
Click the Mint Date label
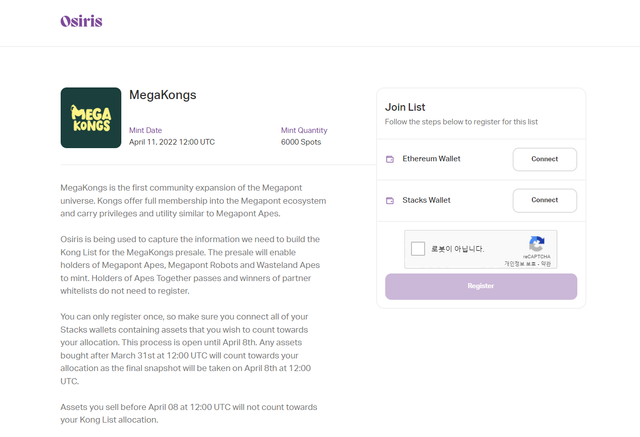click(x=145, y=130)
